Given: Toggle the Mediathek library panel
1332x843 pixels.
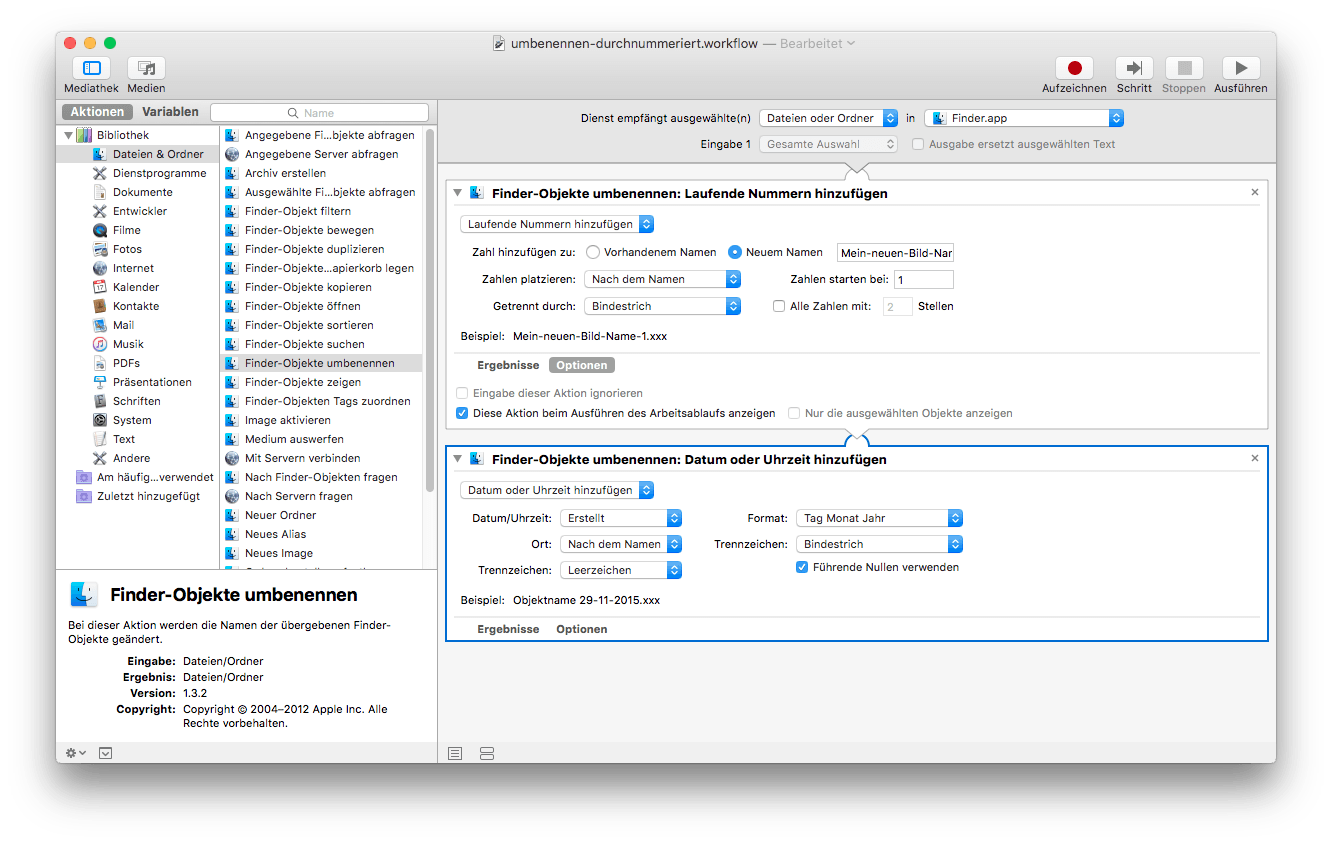Looking at the screenshot, I should pos(91,68).
